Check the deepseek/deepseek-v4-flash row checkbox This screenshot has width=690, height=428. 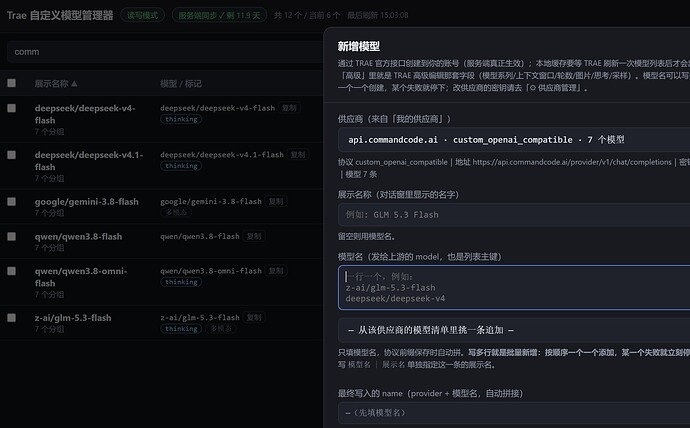click(x=11, y=108)
